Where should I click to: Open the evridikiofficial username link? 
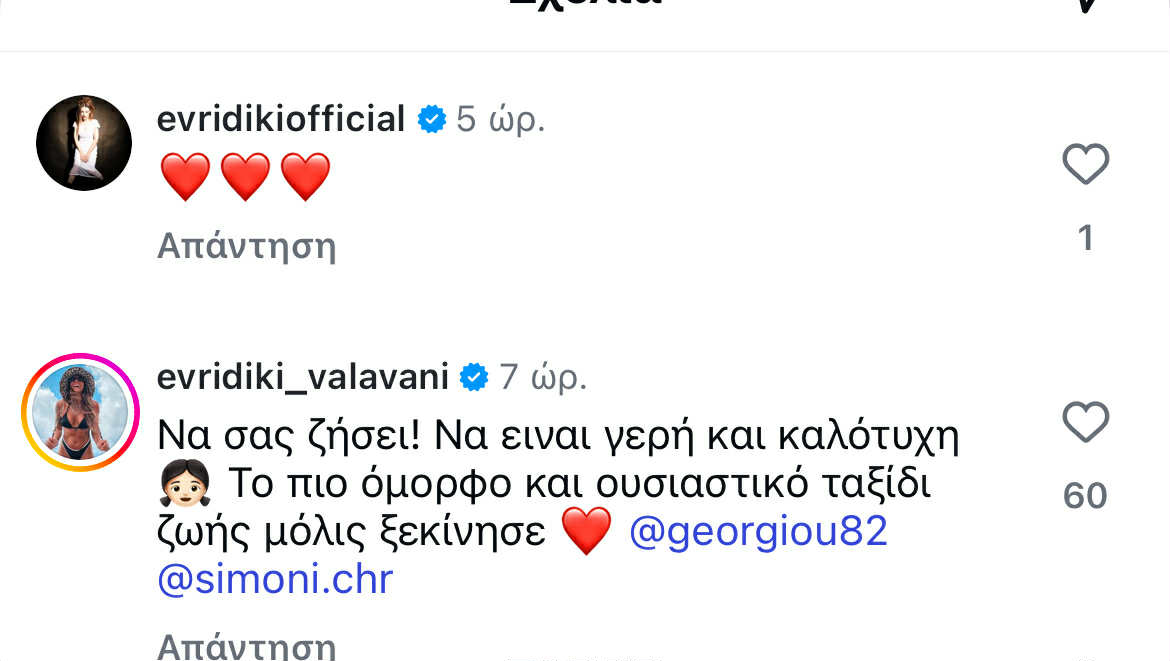click(x=281, y=119)
